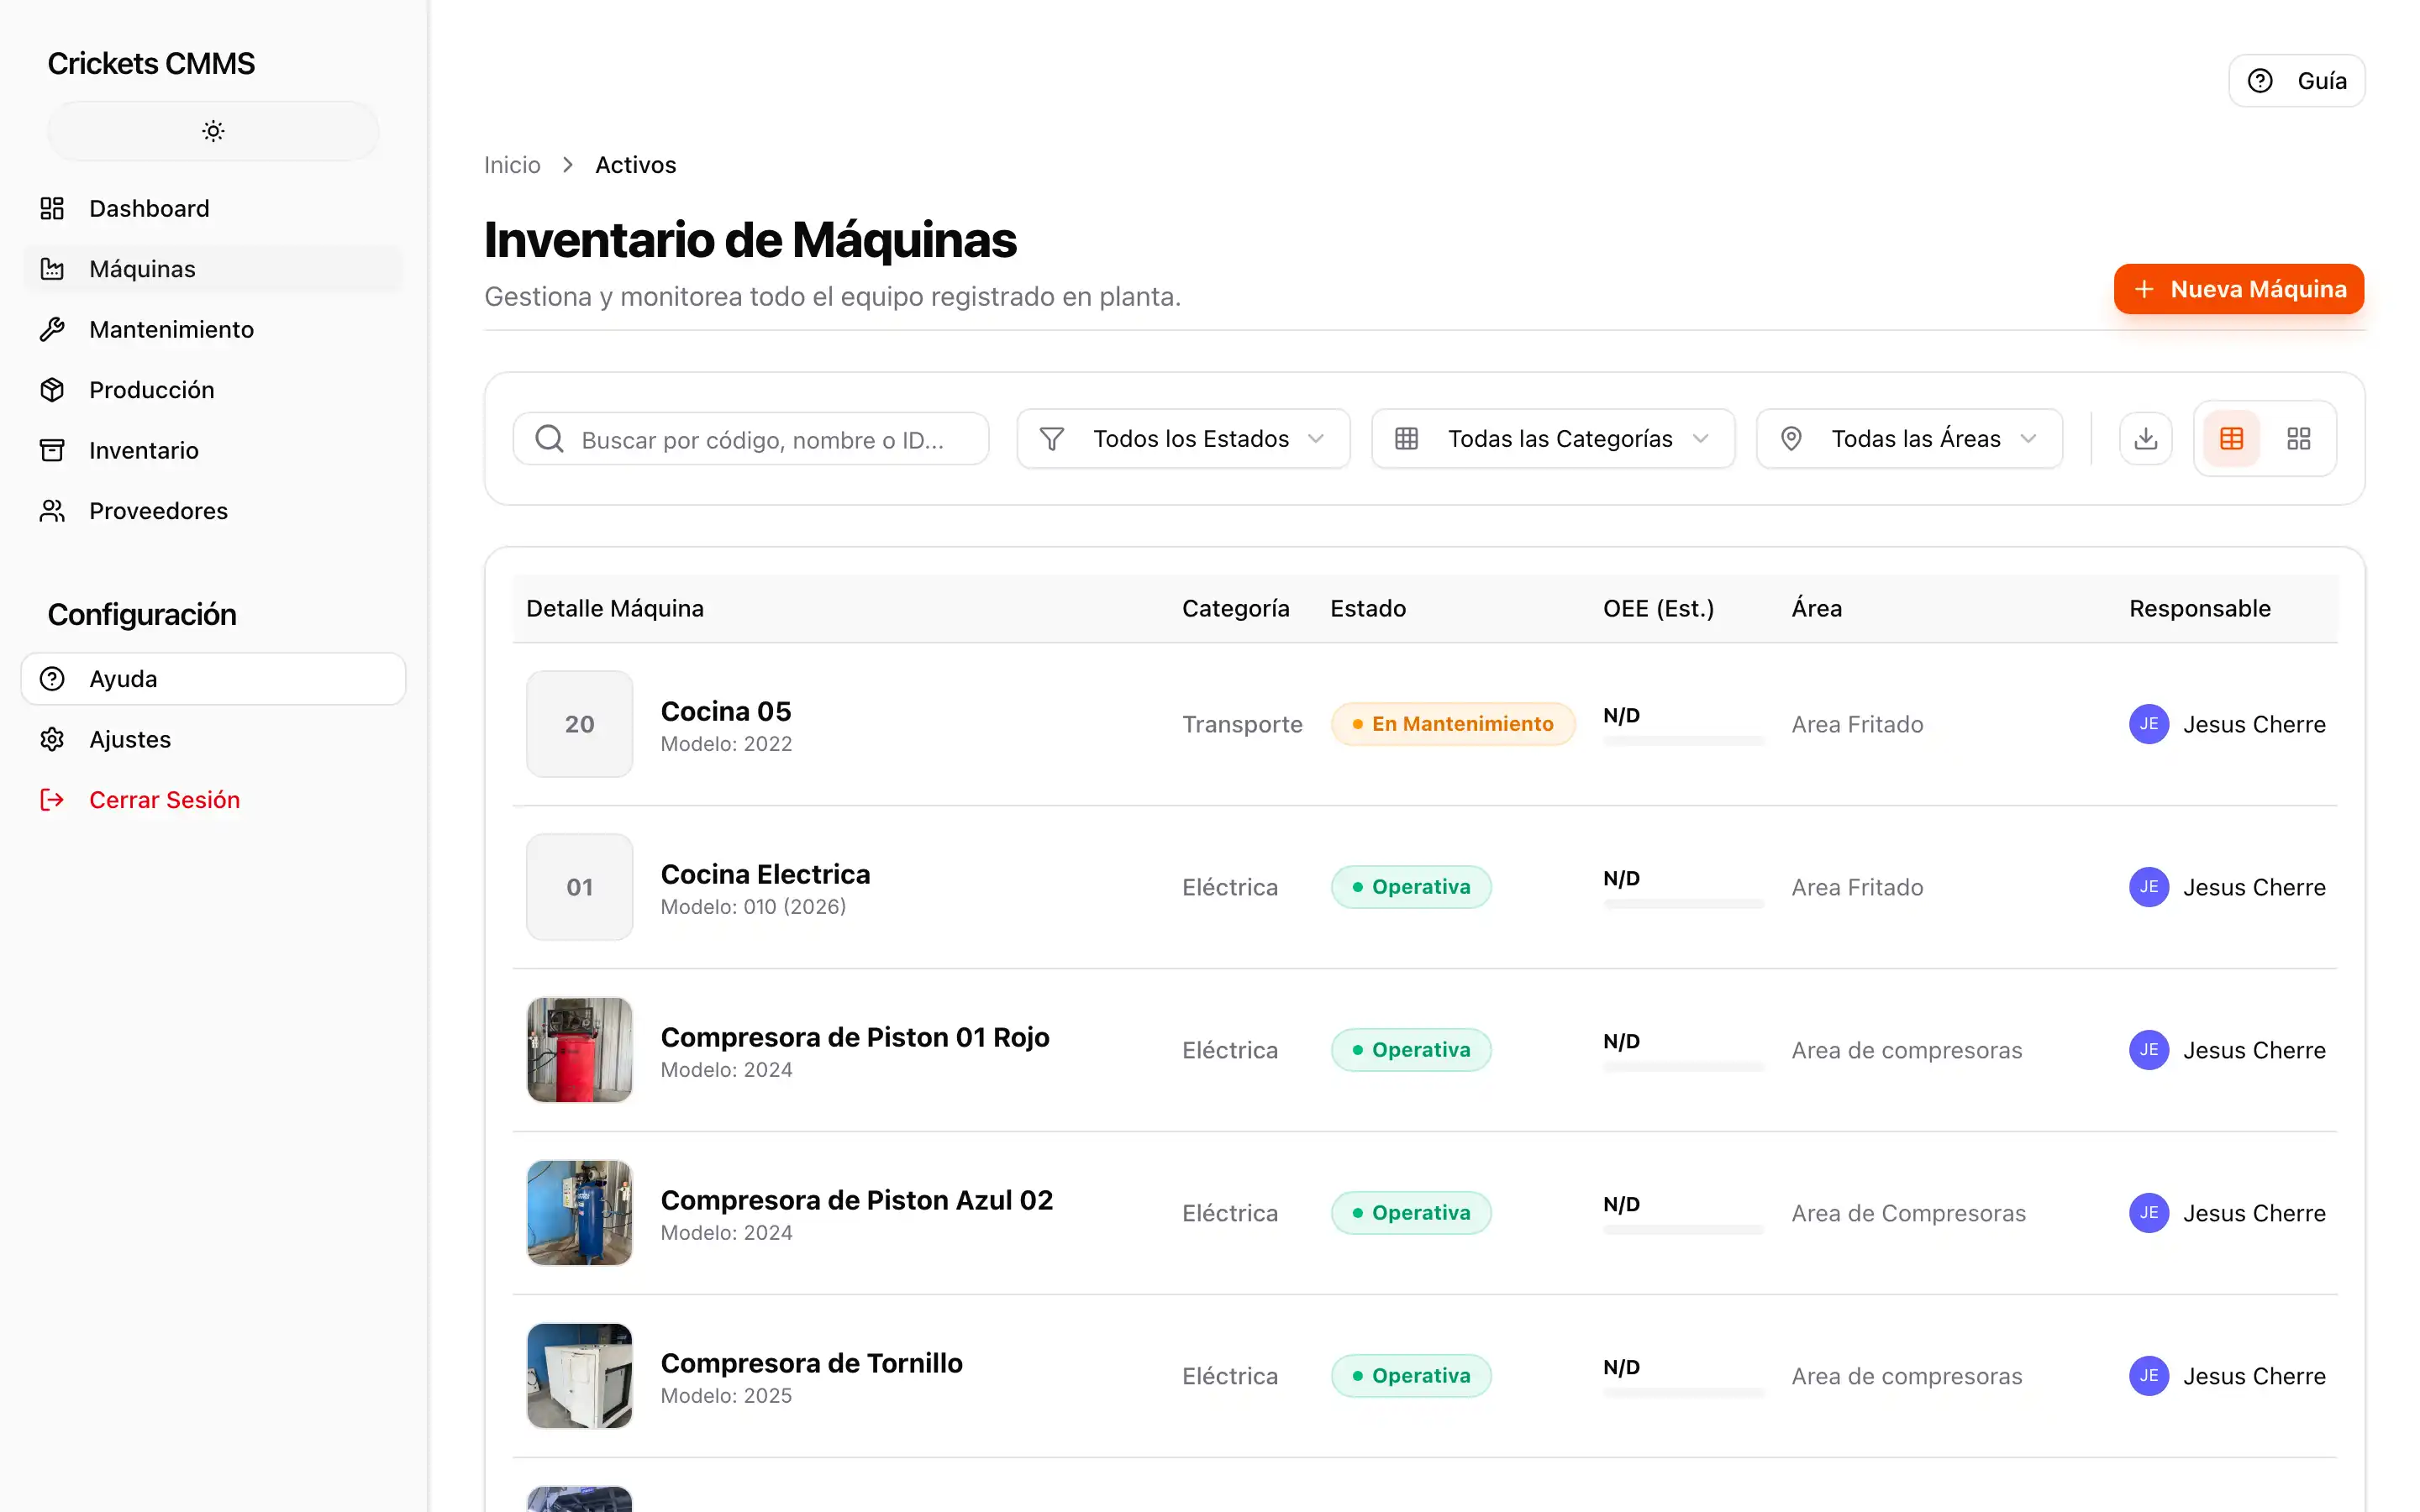Click the Dashboard icon in the sidebar
This screenshot has height=1512, width=2420.
(52, 208)
